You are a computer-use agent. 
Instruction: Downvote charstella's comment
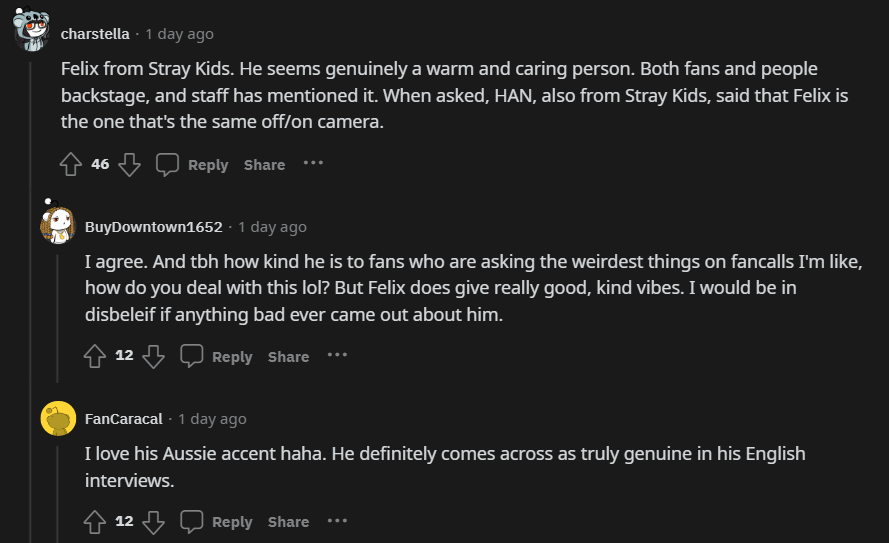(x=130, y=164)
